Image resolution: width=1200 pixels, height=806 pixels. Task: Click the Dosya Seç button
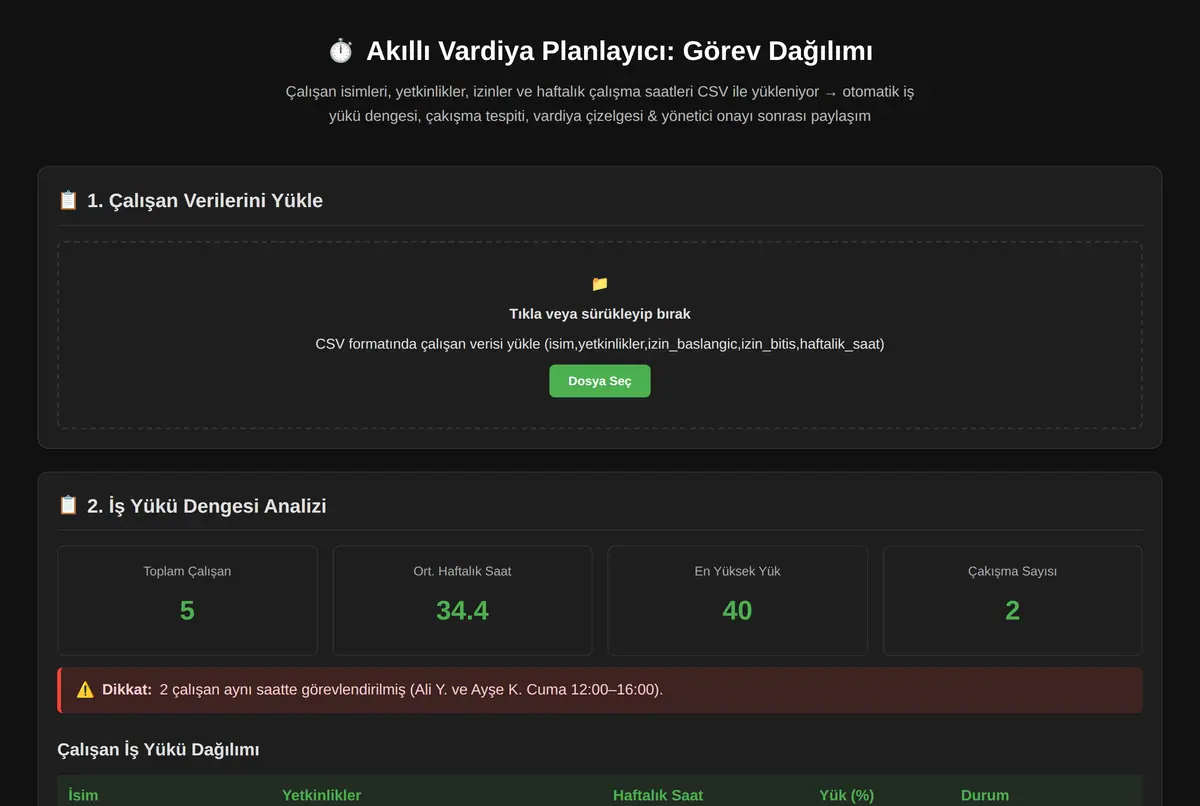pyautogui.click(x=600, y=381)
